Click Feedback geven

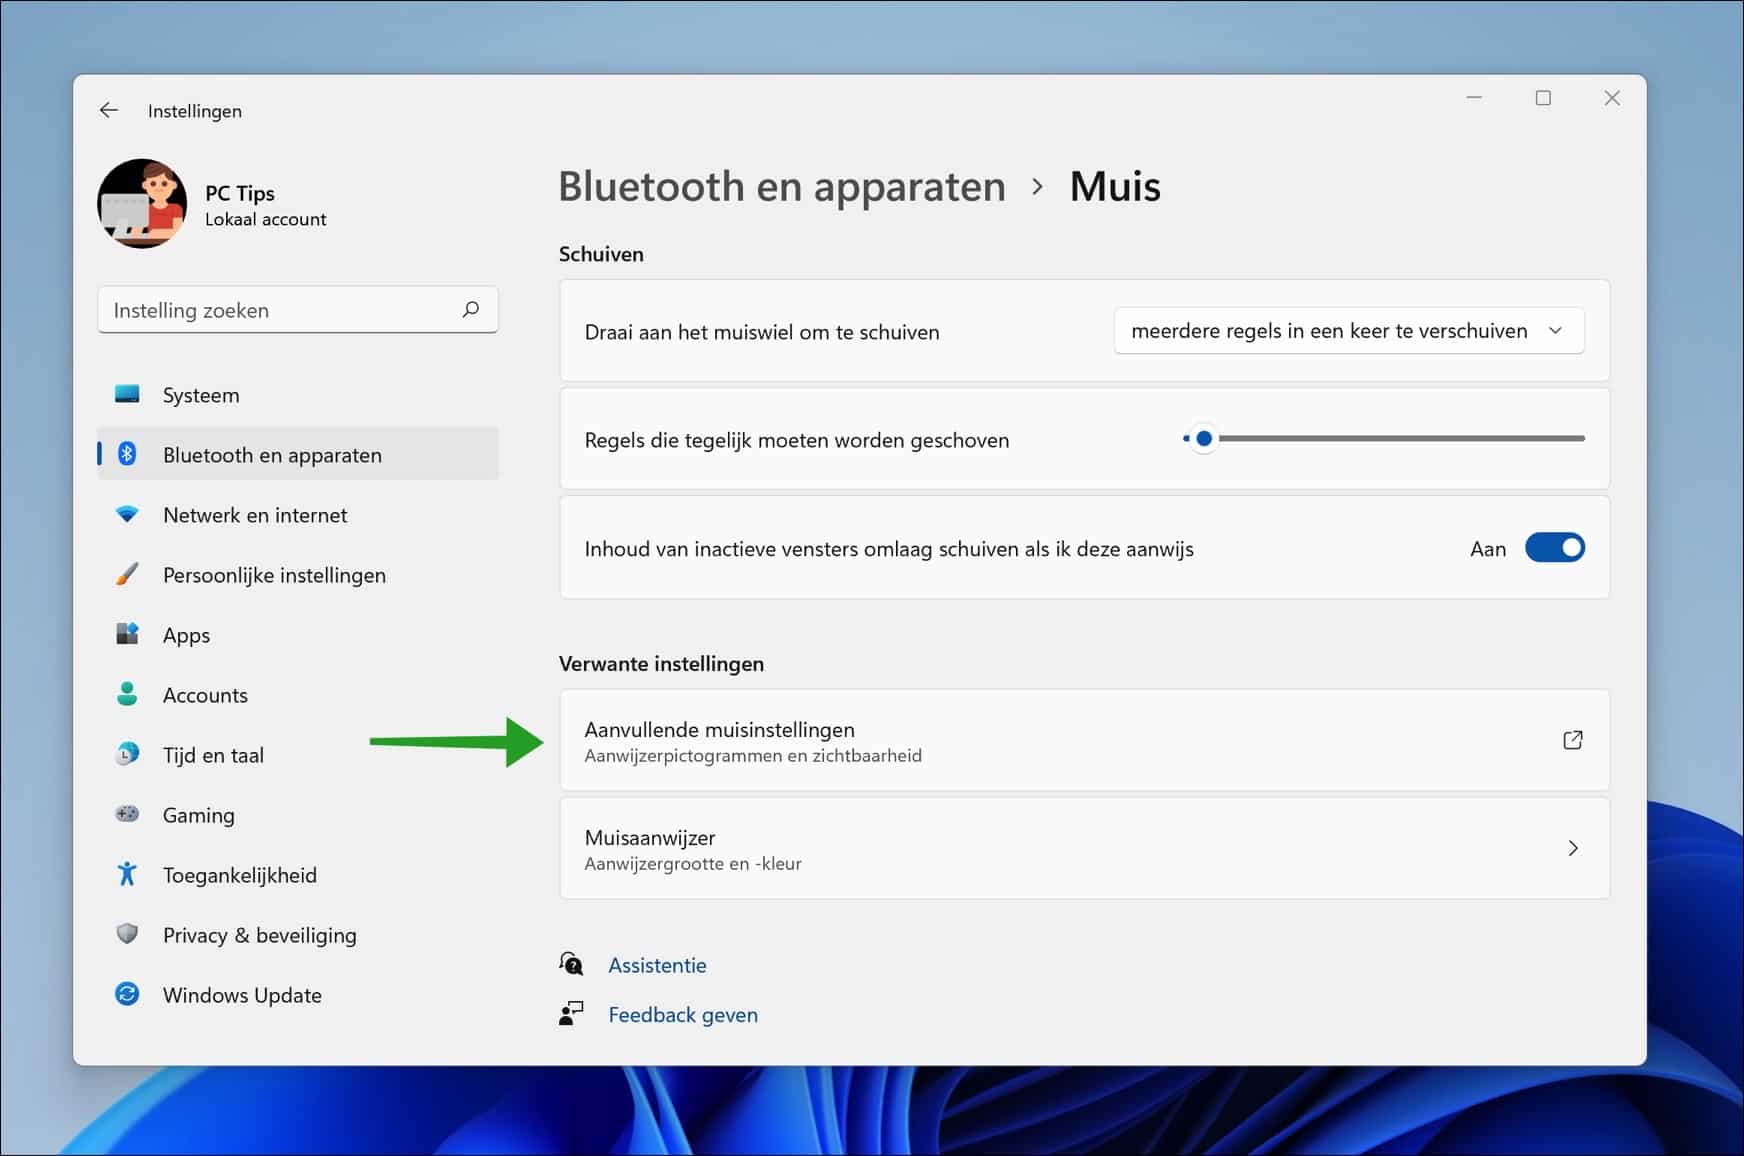point(683,1014)
